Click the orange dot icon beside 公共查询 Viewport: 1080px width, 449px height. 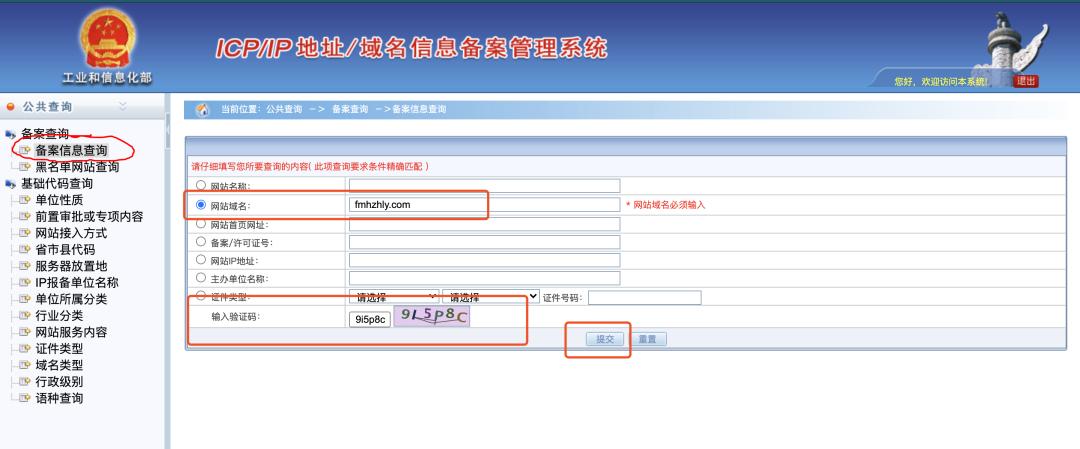[x=10, y=107]
